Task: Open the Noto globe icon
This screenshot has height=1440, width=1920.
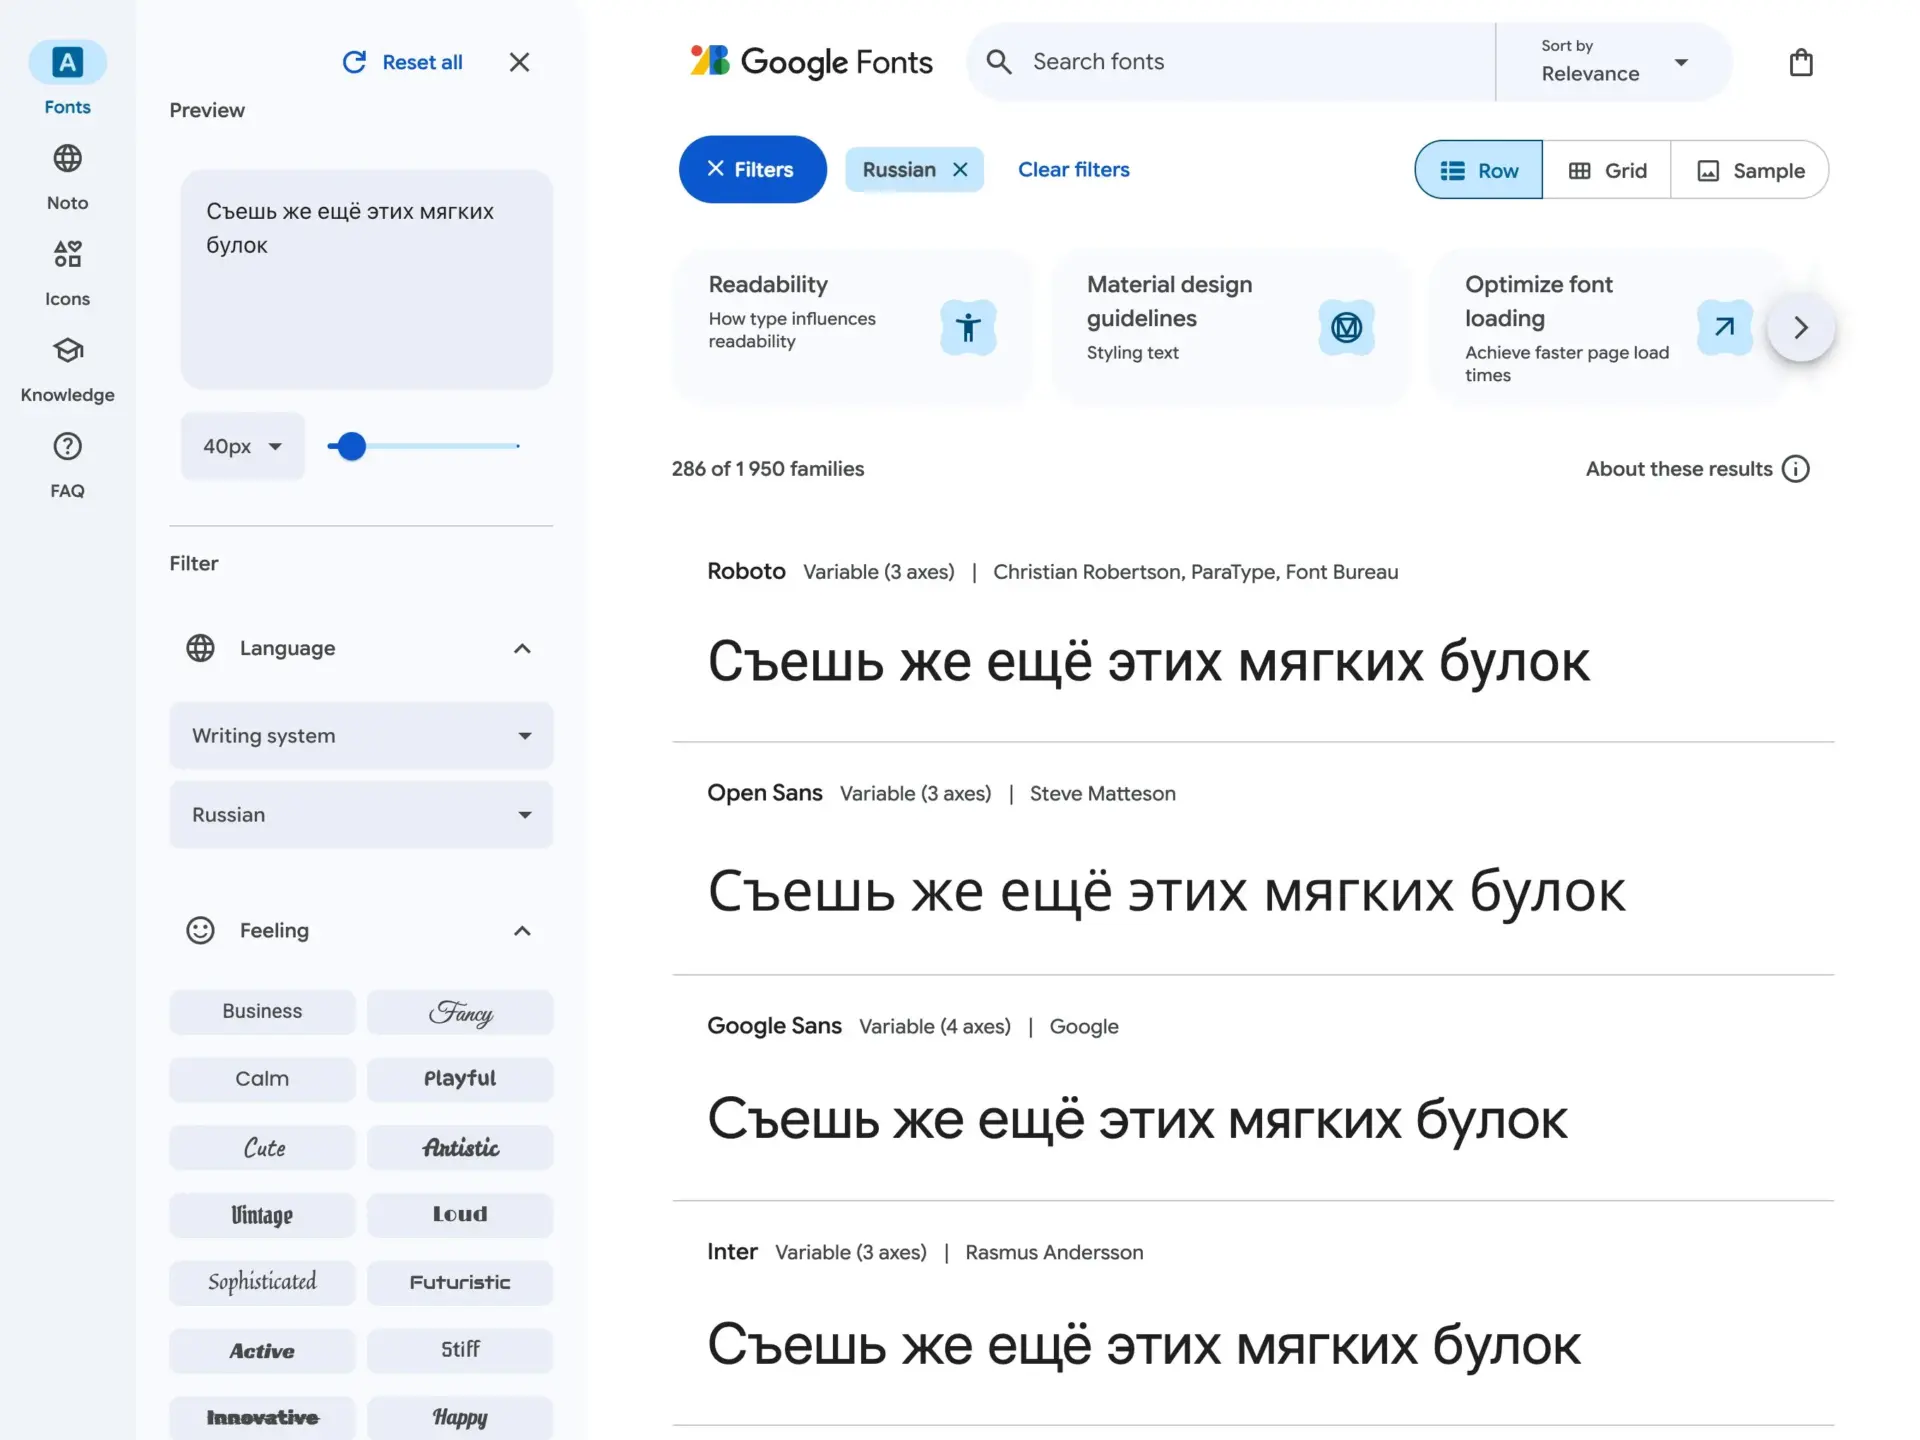Action: click(x=67, y=158)
